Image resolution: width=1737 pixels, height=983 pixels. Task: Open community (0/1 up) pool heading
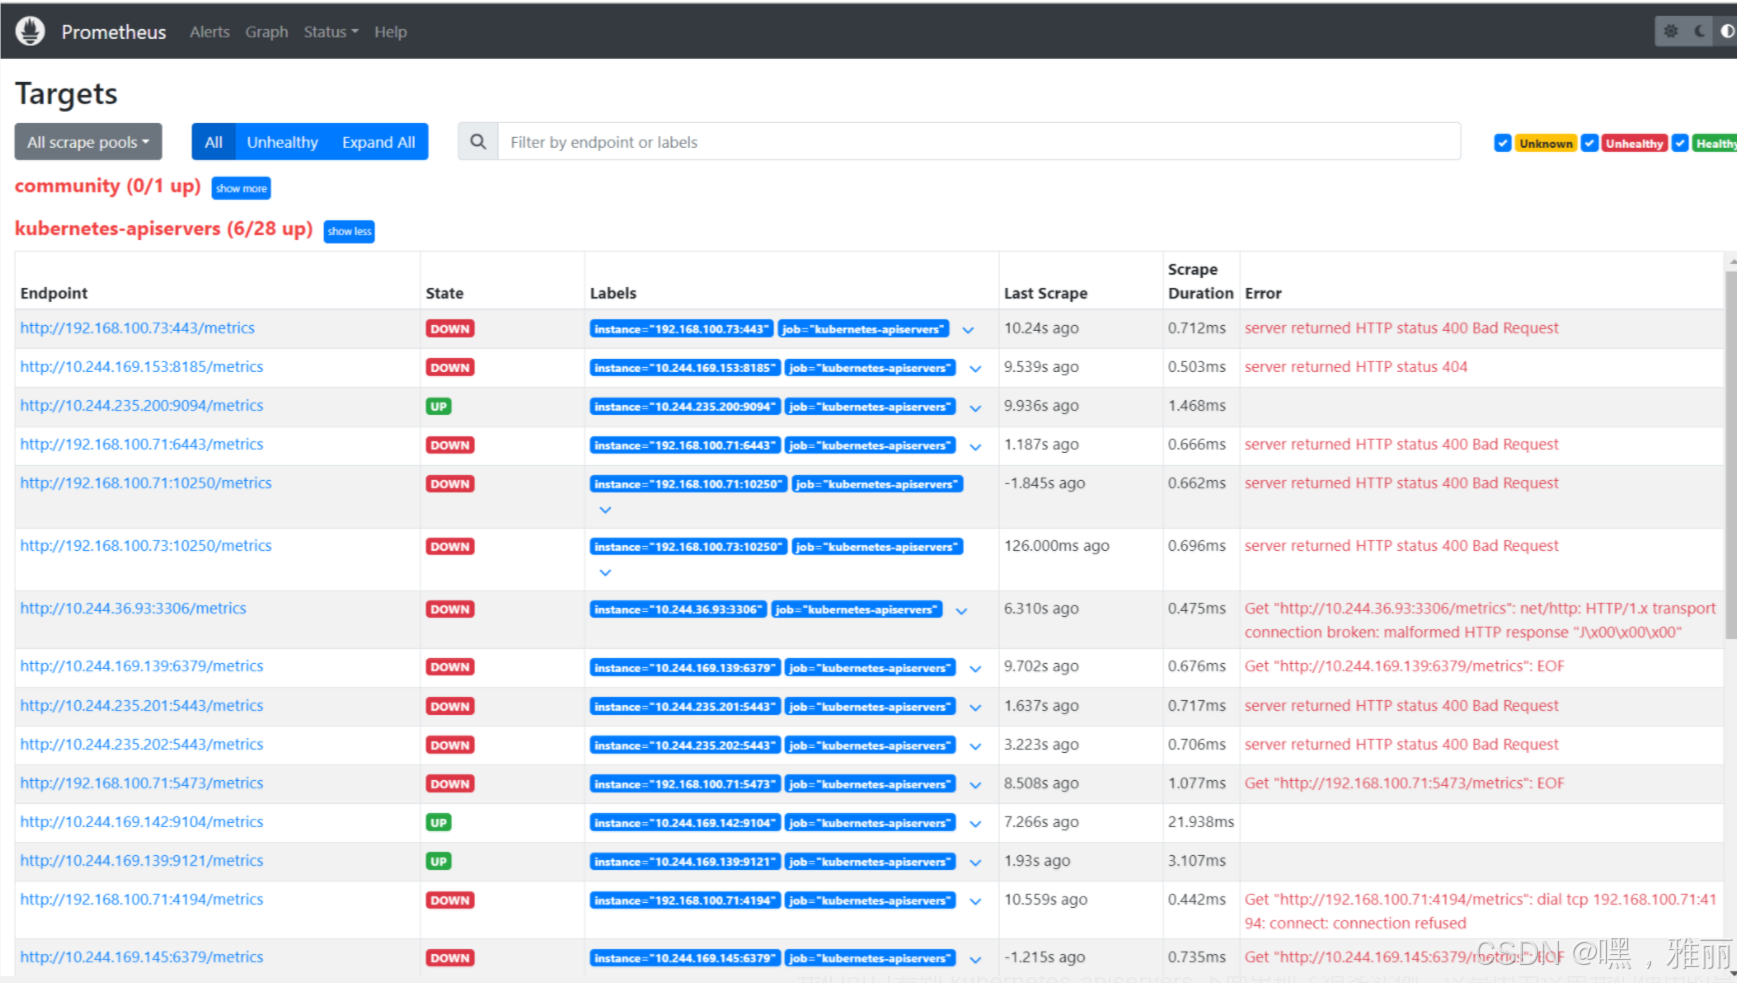[x=108, y=186]
